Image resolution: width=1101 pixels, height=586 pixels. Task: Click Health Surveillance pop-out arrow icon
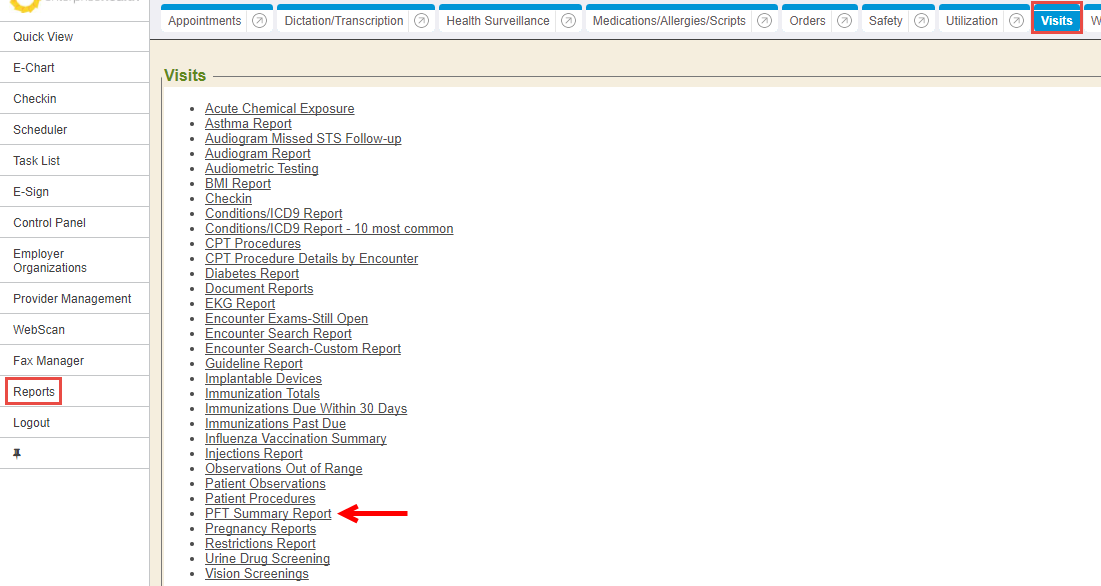pyautogui.click(x=568, y=21)
